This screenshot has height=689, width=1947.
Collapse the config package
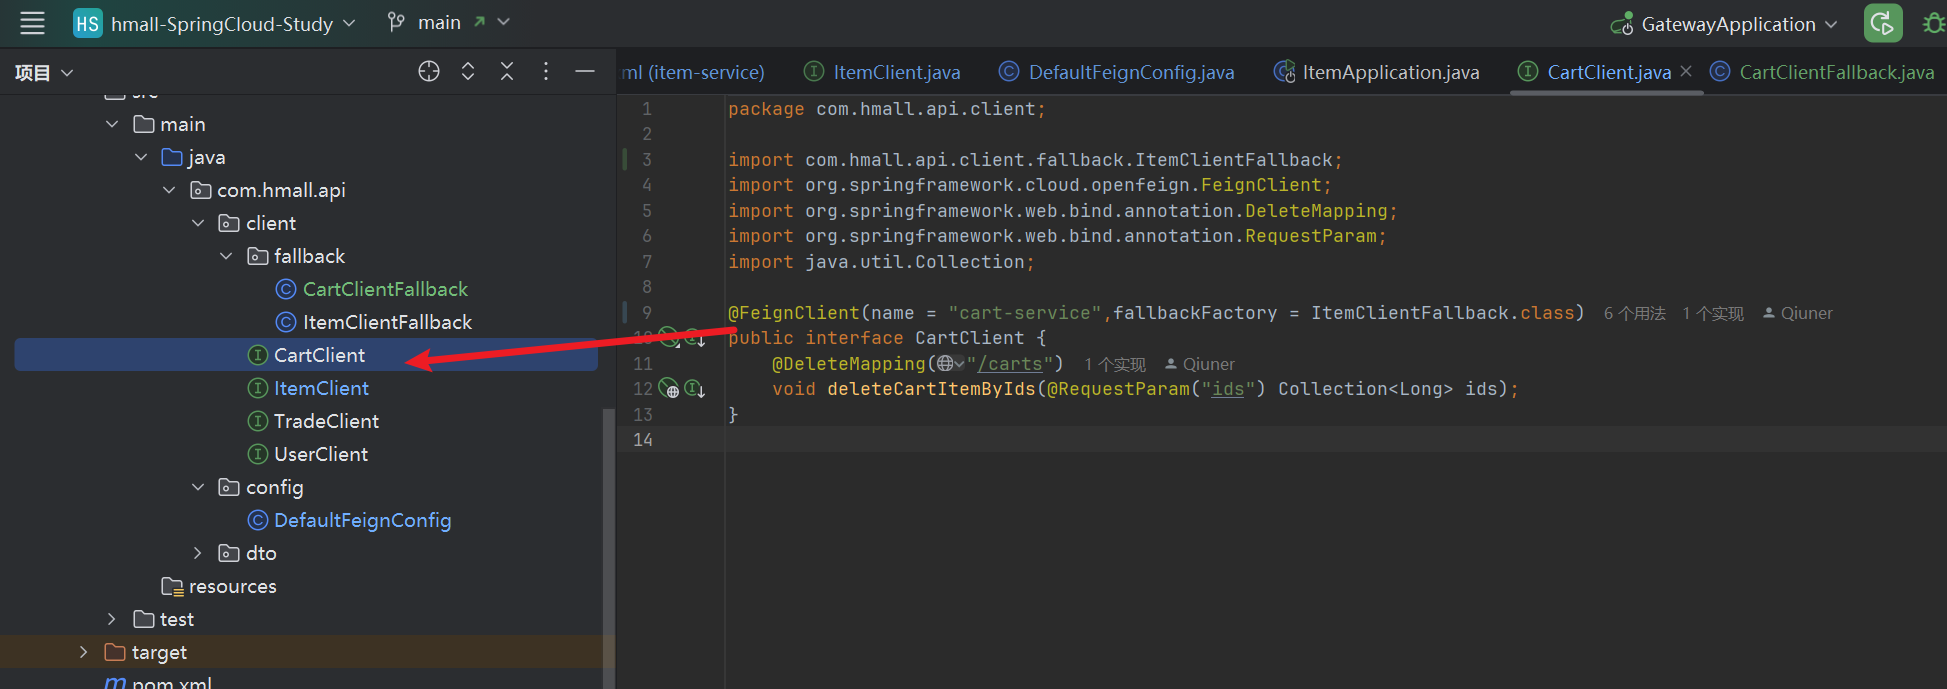pos(198,487)
